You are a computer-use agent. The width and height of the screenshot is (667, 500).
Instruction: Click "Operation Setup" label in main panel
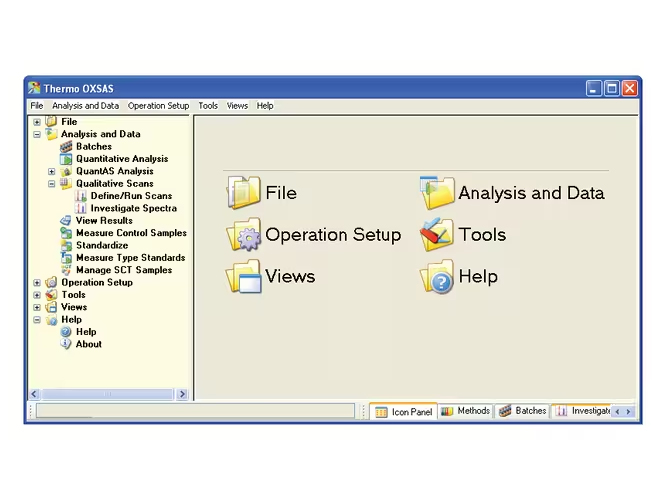point(333,234)
